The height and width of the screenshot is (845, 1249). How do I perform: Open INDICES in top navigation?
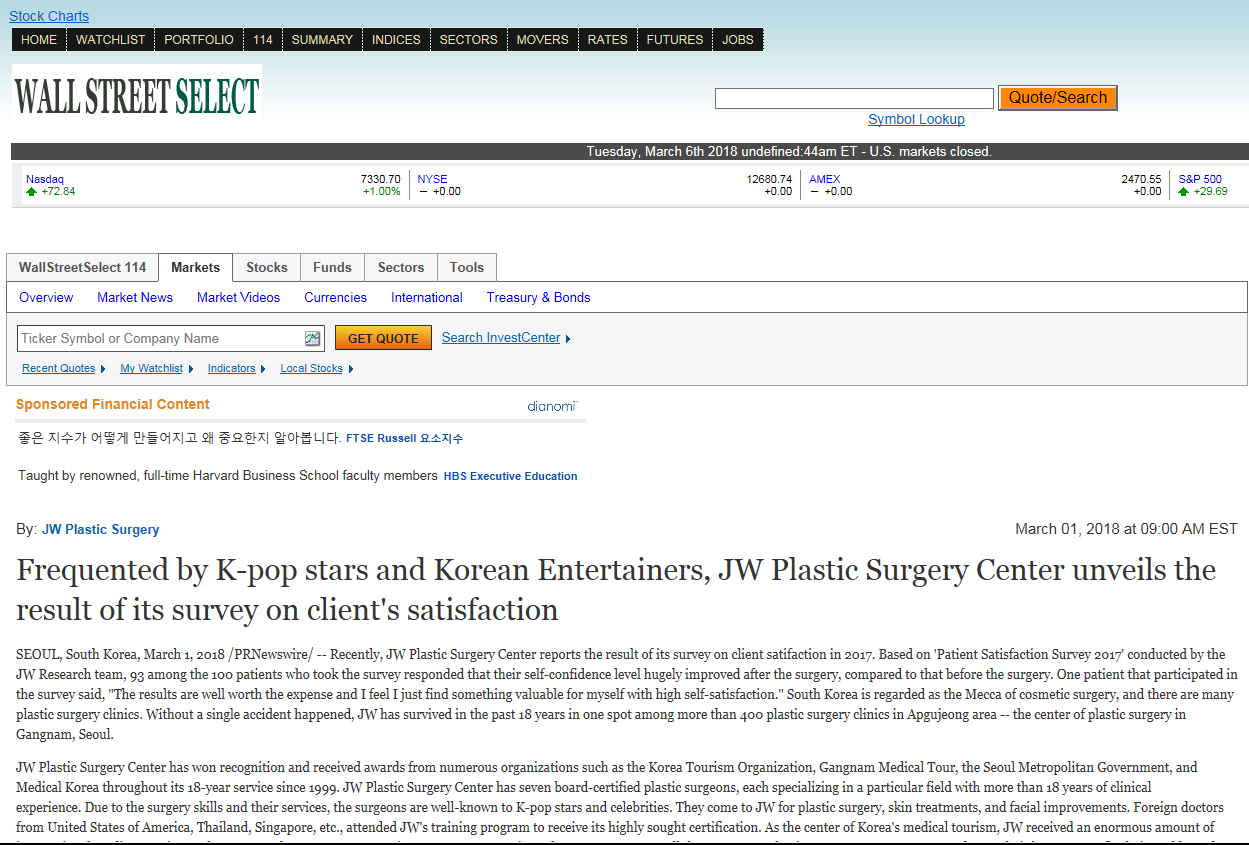coord(396,40)
